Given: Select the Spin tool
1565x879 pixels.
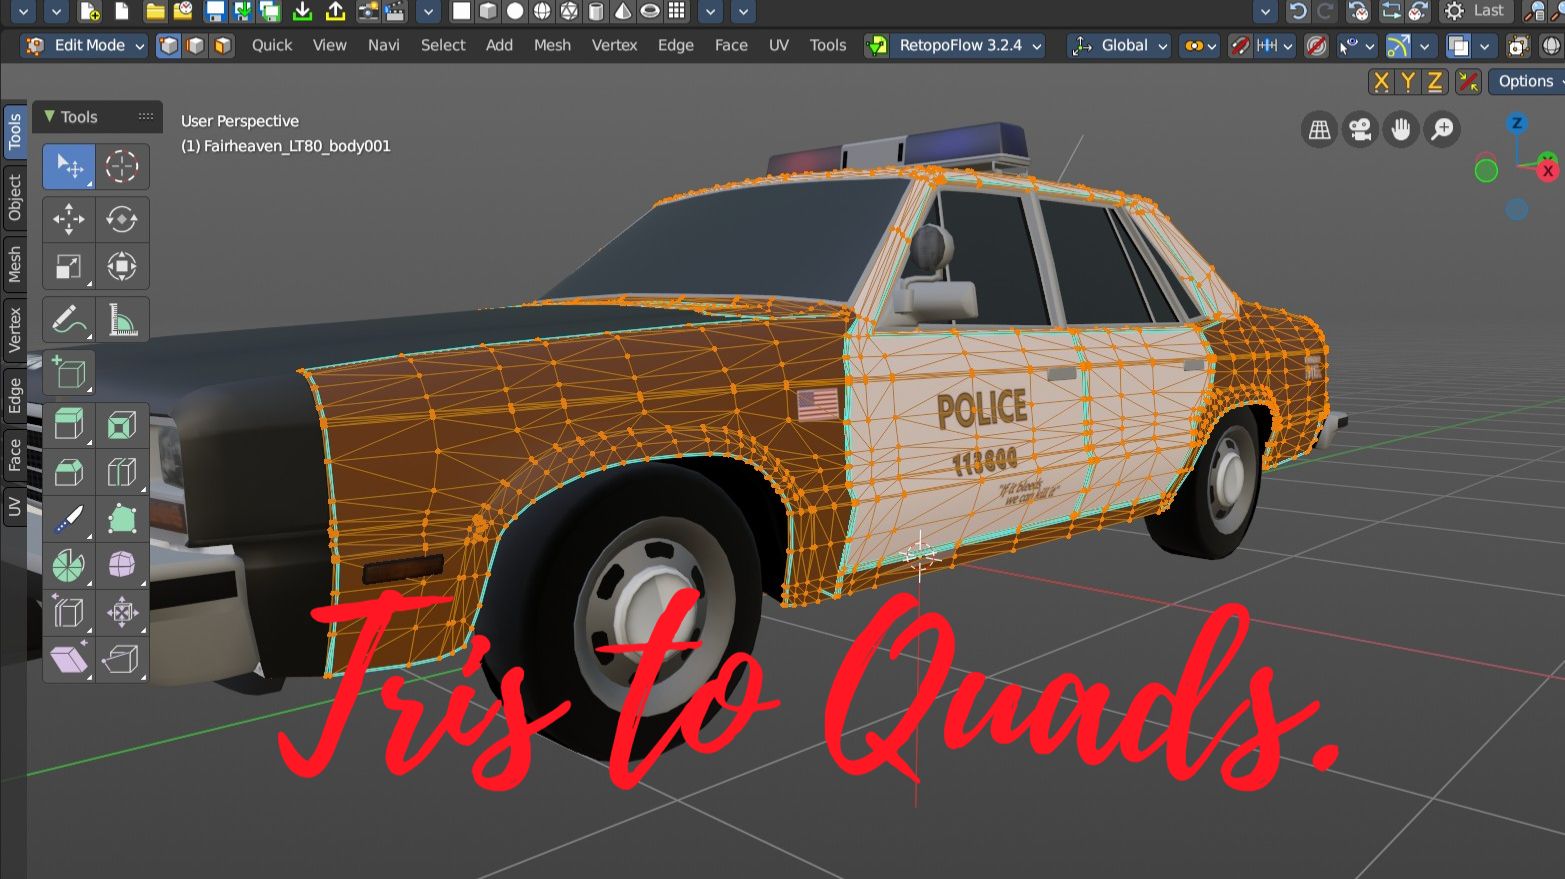Looking at the screenshot, I should point(69,566).
